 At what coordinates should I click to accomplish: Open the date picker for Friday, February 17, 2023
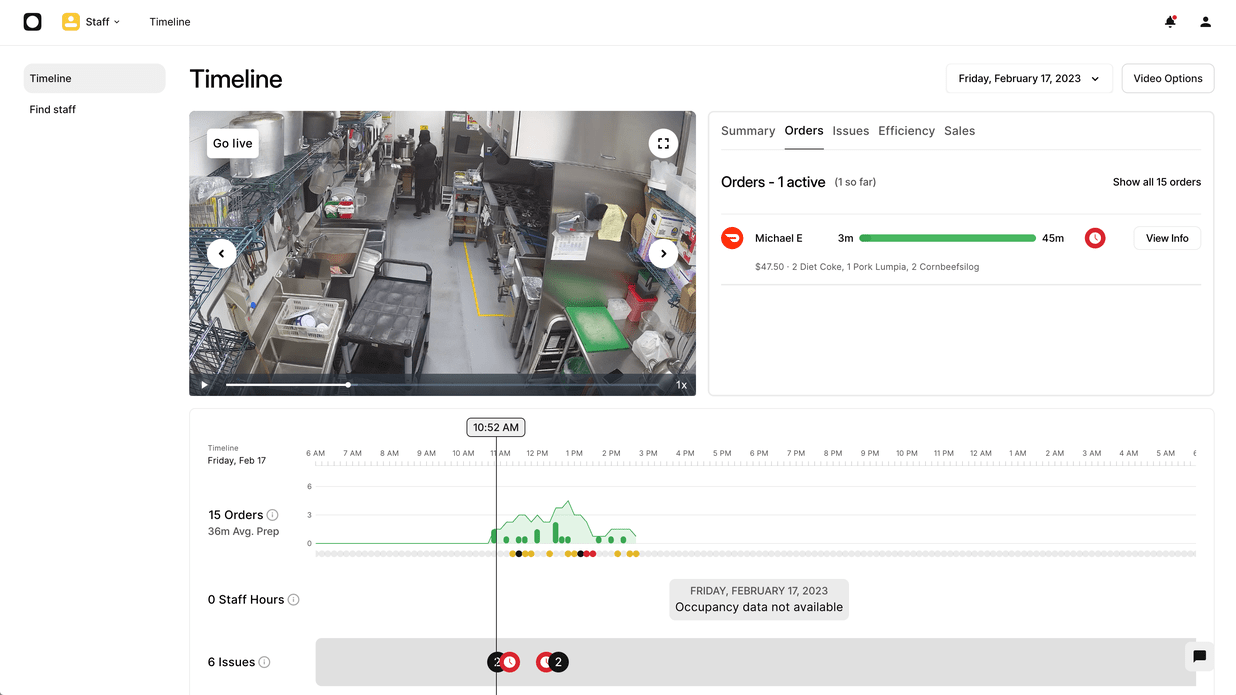coord(1028,78)
